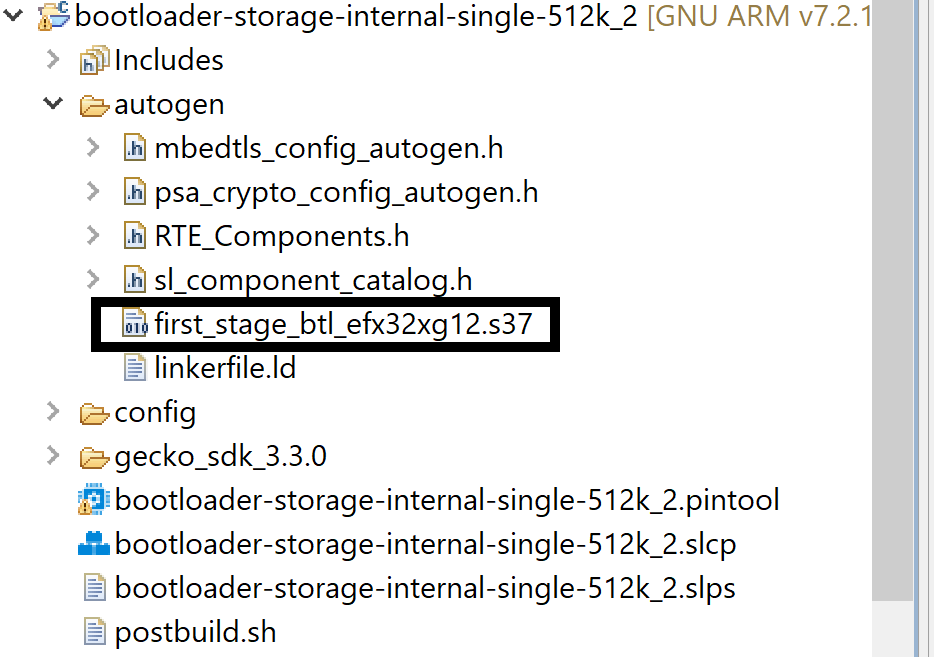Click the first_stage_btl_efx32xg12.s37 binary file icon
934x657 pixels.
pyautogui.click(x=135, y=324)
